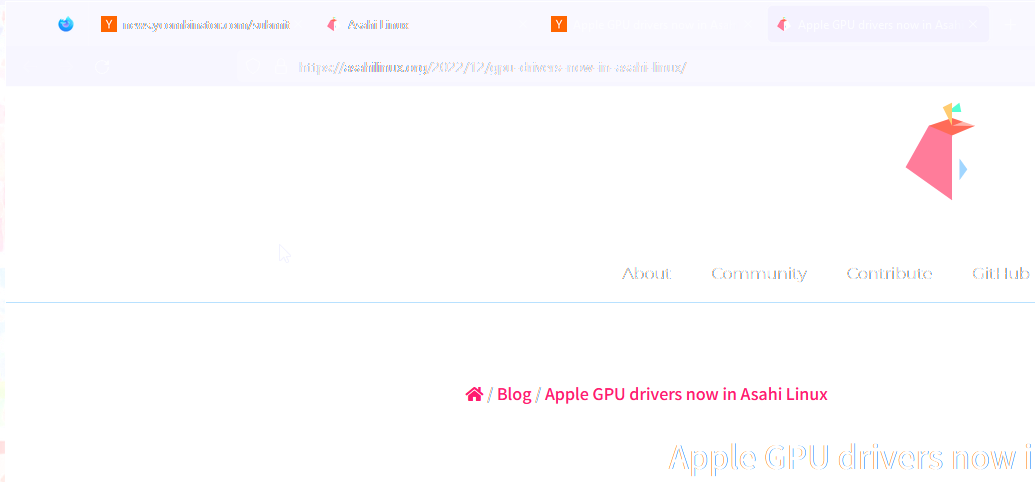The width and height of the screenshot is (1035, 482).
Task: Click the article heading Apple GPU drivers now
Action: [x=851, y=457]
